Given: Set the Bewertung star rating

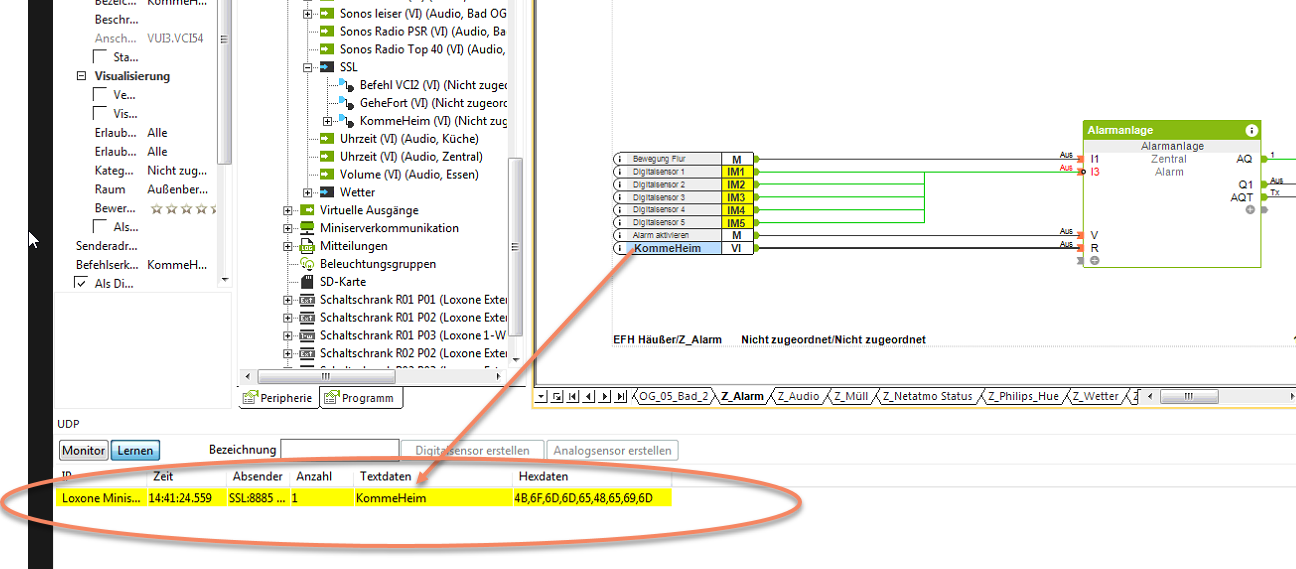Looking at the screenshot, I should click(x=183, y=209).
